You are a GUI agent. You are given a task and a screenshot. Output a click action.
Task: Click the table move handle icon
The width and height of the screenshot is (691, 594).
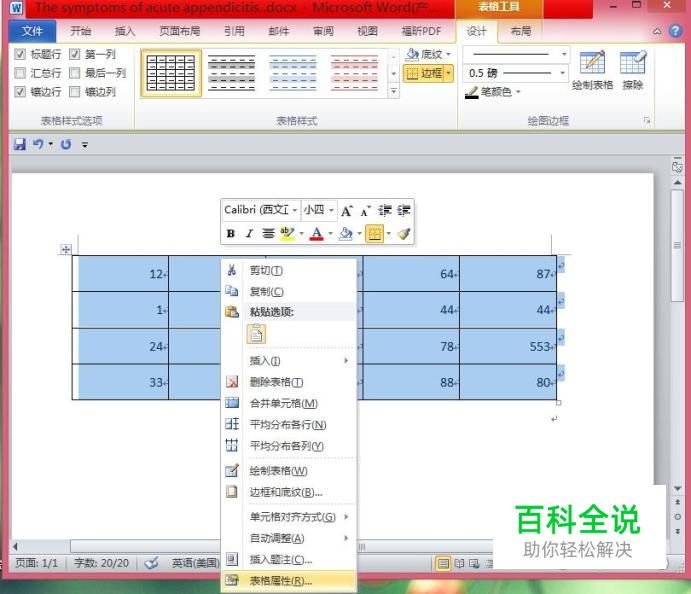click(x=66, y=250)
